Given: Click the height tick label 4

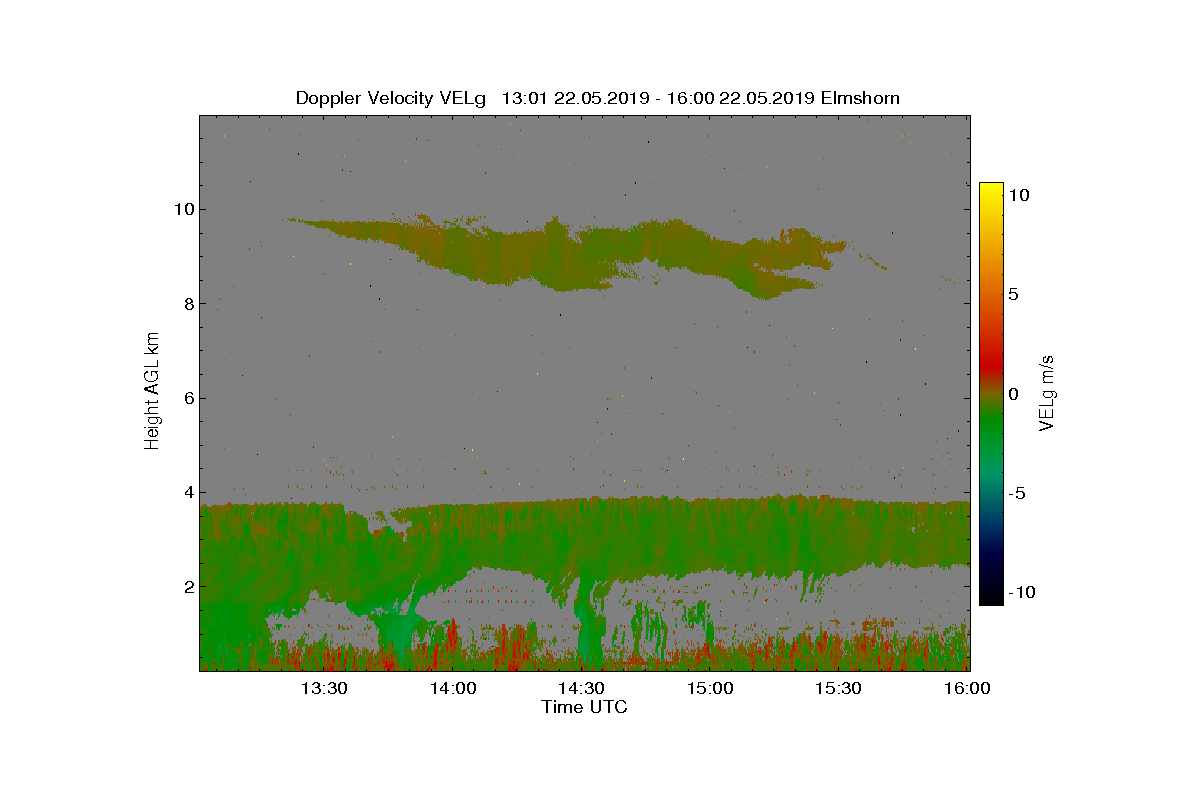Looking at the screenshot, I should [x=187, y=492].
